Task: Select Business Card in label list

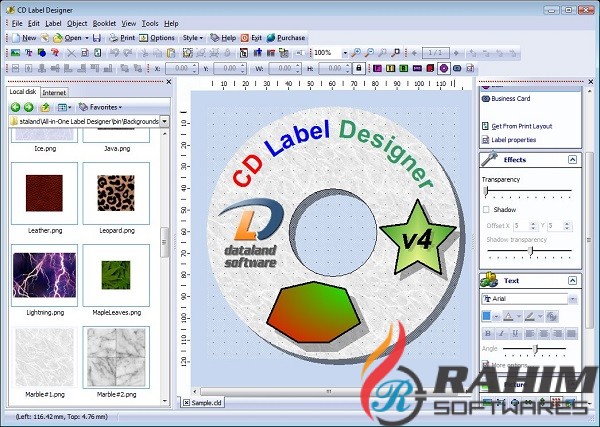Action: point(506,99)
